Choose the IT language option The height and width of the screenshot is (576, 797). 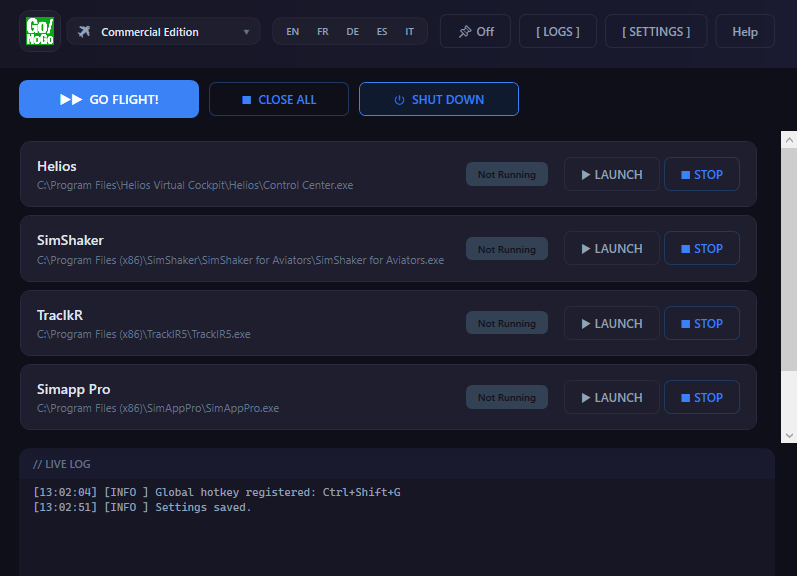coord(410,32)
